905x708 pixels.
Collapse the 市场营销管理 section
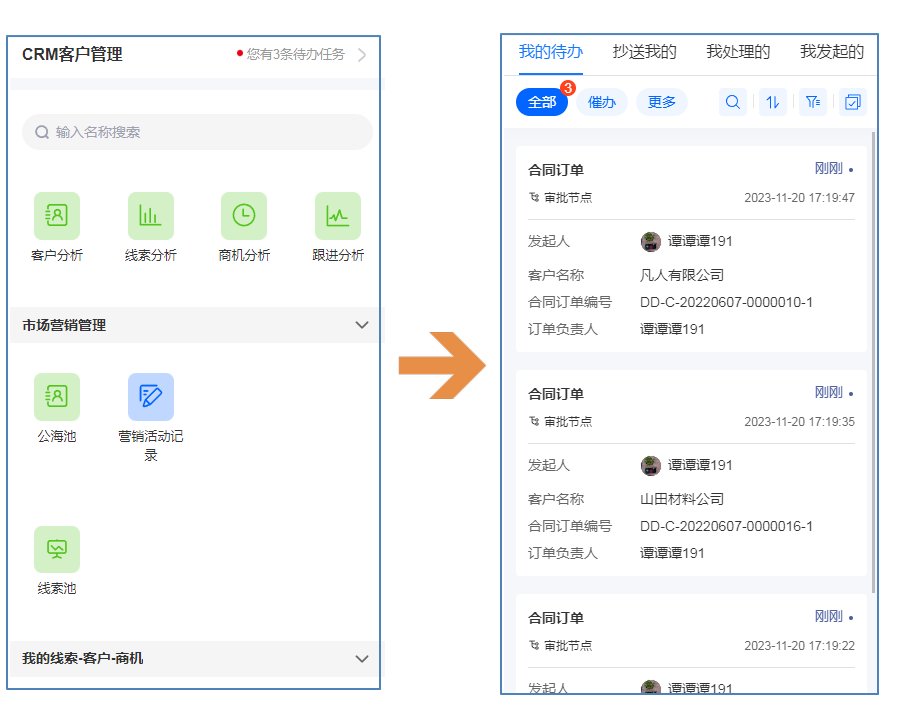pos(362,325)
